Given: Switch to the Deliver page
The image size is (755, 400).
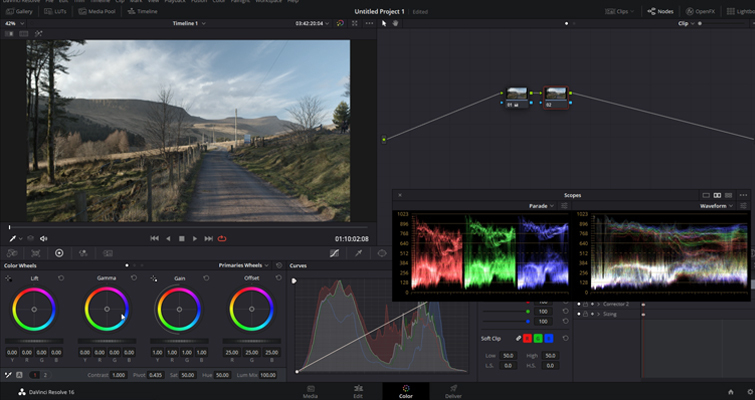Looking at the screenshot, I should [453, 391].
